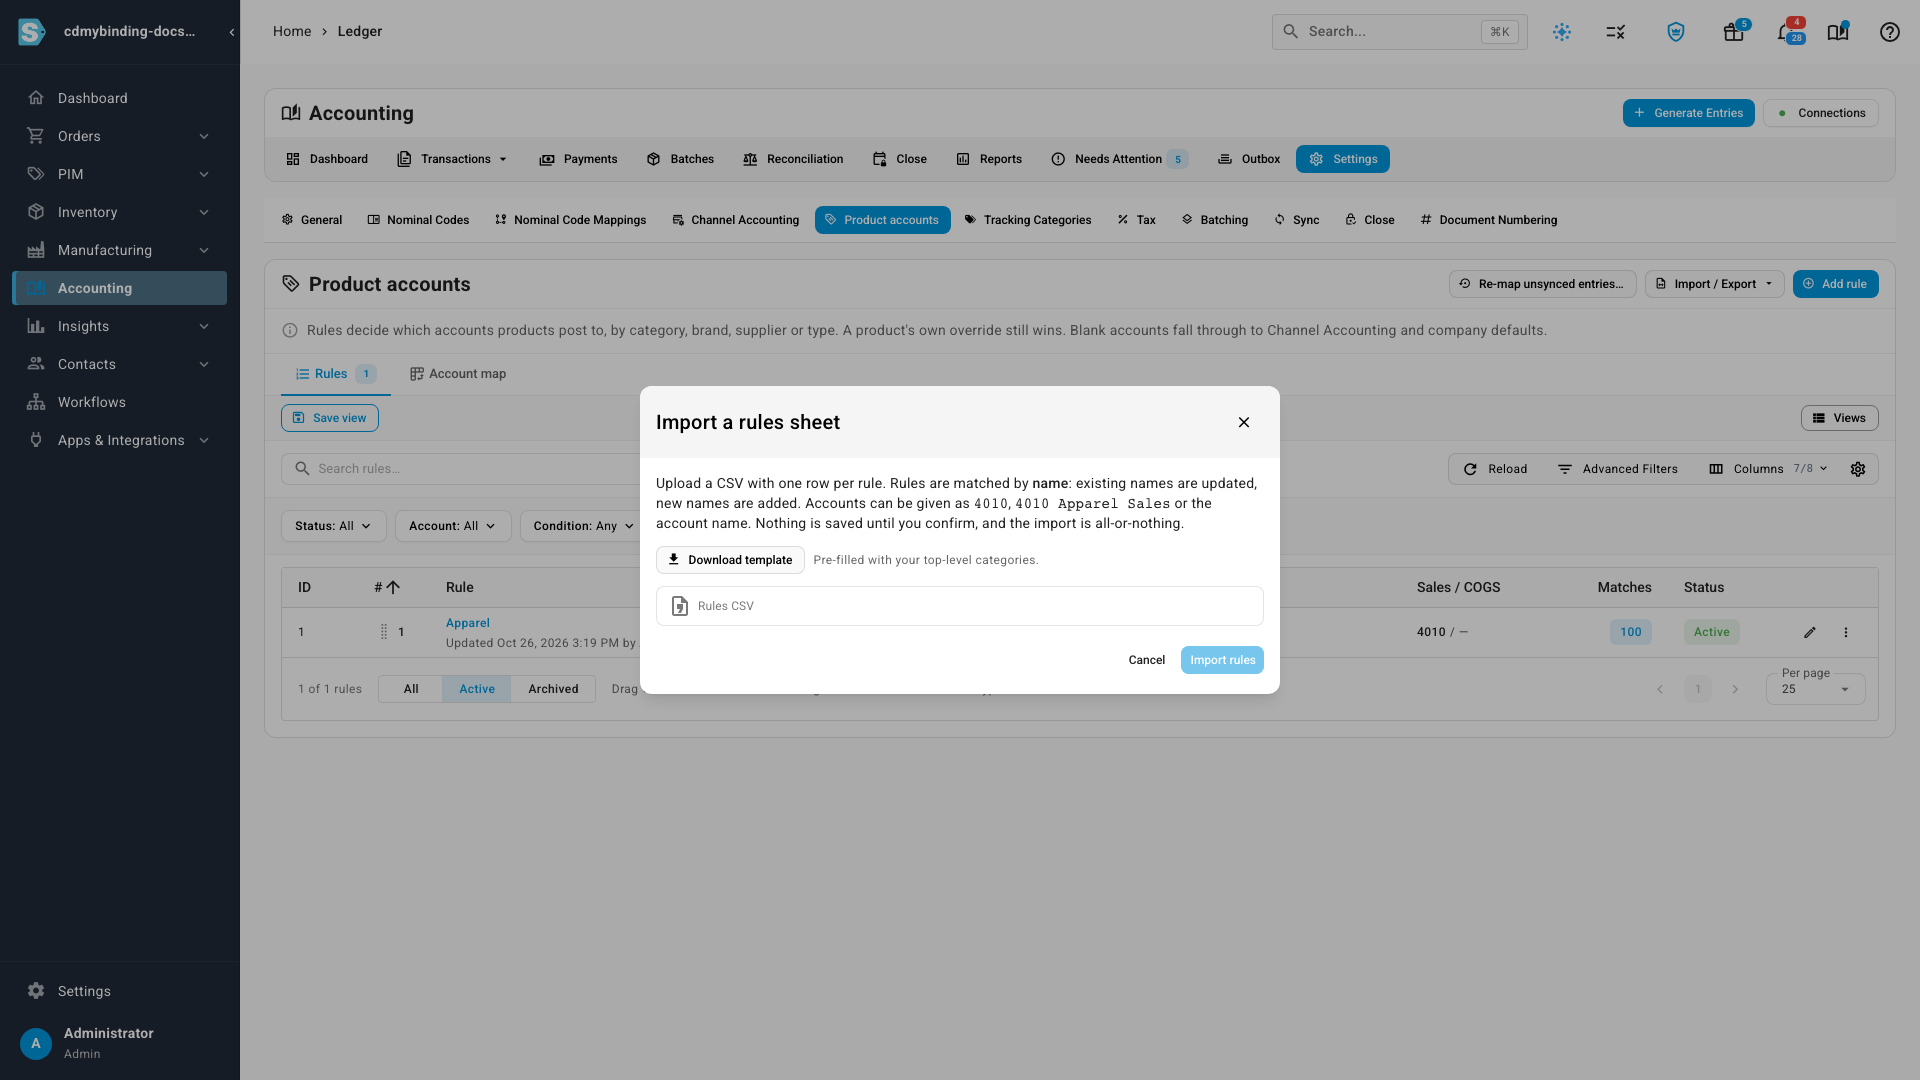Image resolution: width=1920 pixels, height=1080 pixels.
Task: Click in the global Search field
Action: (1399, 32)
